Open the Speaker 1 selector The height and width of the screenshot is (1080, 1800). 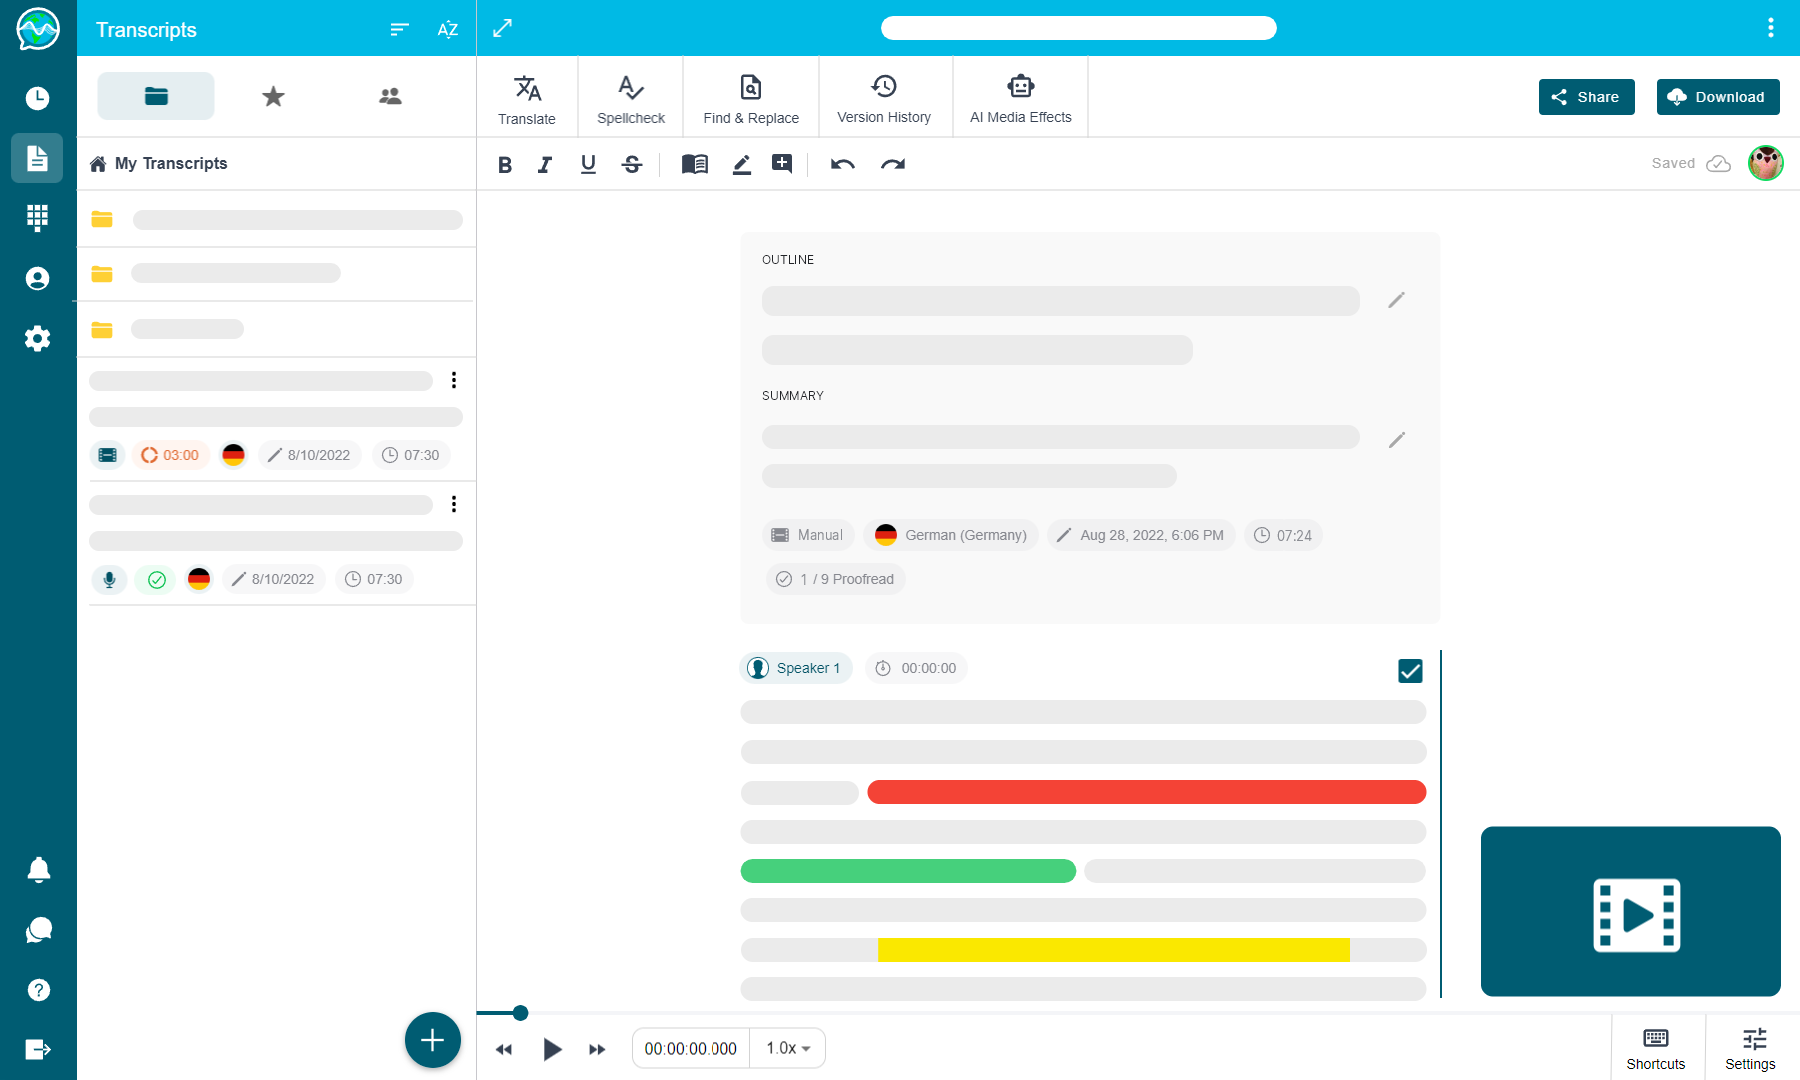796,668
